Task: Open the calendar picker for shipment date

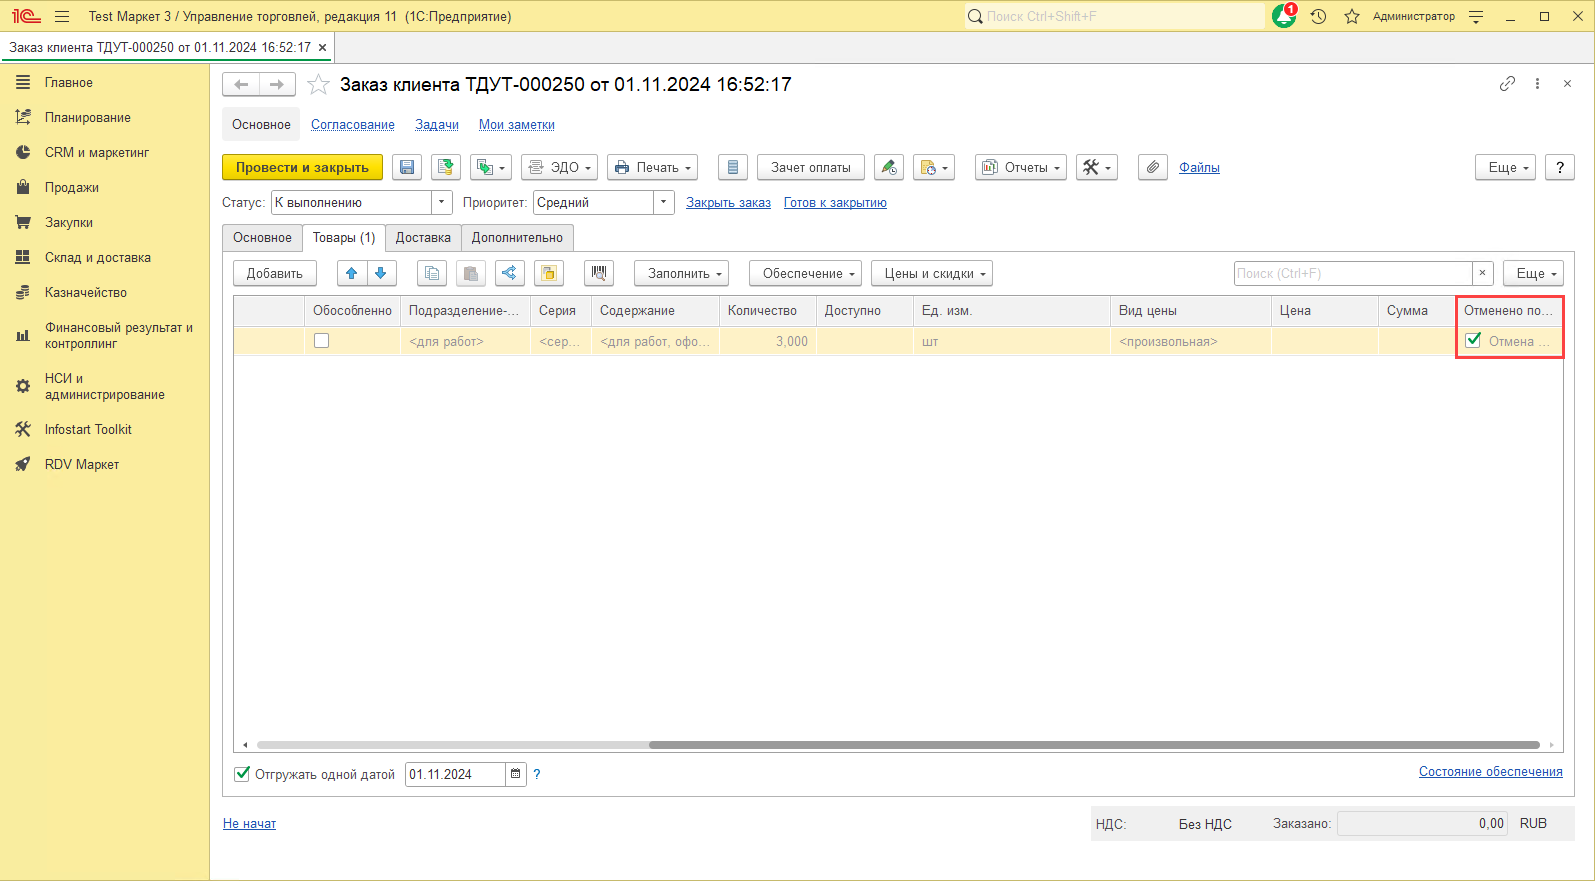Action: tap(516, 774)
